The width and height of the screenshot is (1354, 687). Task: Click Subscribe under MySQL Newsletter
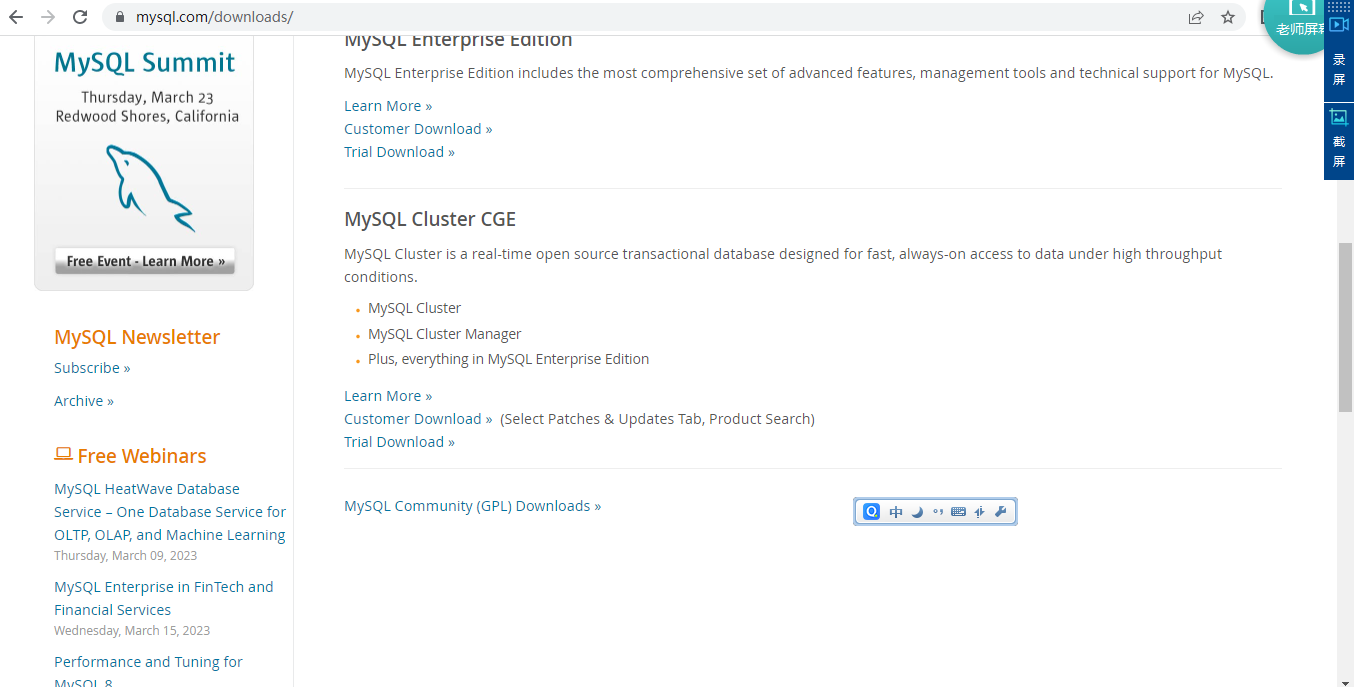pos(92,368)
